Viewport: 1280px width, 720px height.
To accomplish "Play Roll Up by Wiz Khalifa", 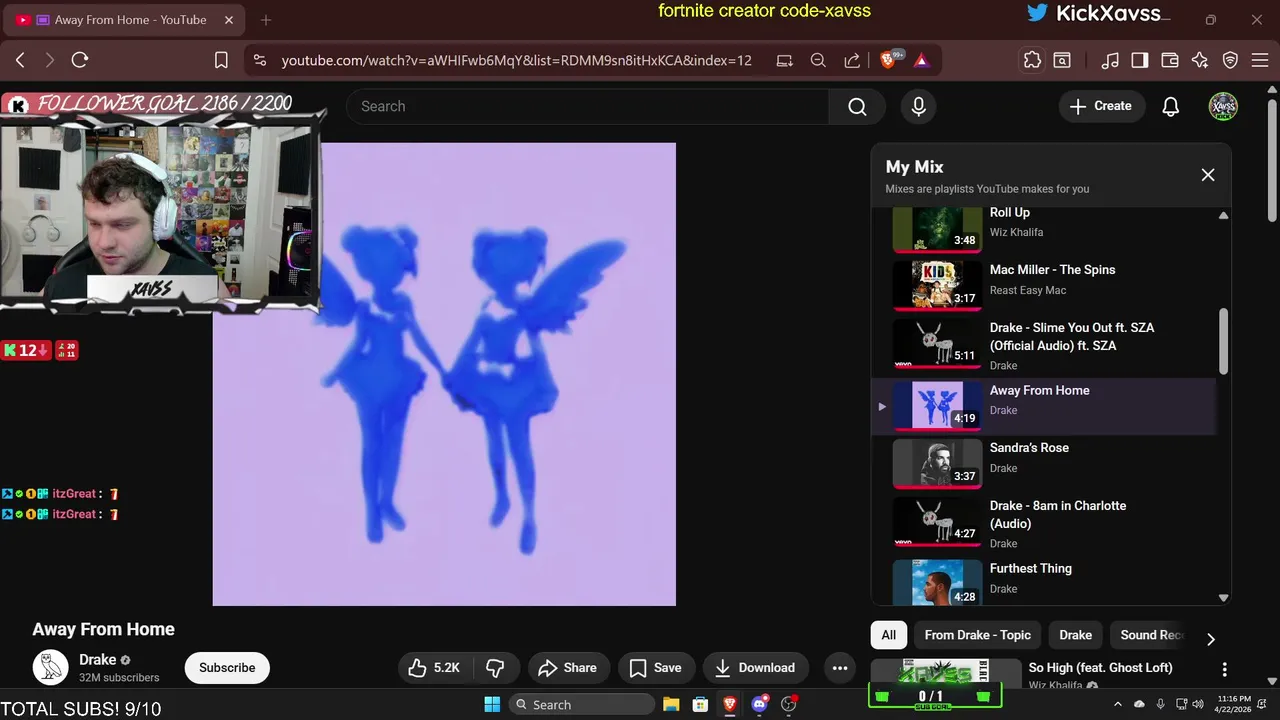I will pos(1045,227).
